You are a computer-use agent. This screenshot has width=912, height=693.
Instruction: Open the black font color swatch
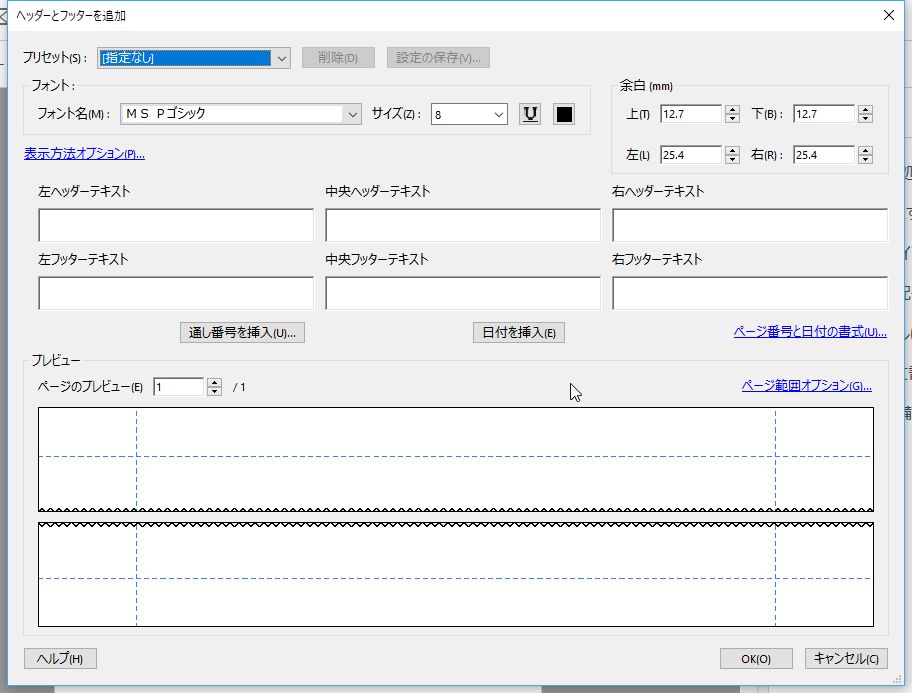point(564,114)
